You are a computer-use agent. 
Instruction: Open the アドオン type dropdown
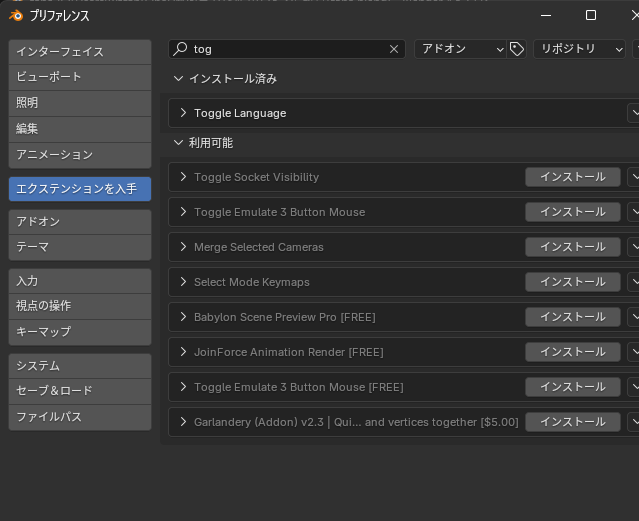click(x=461, y=49)
